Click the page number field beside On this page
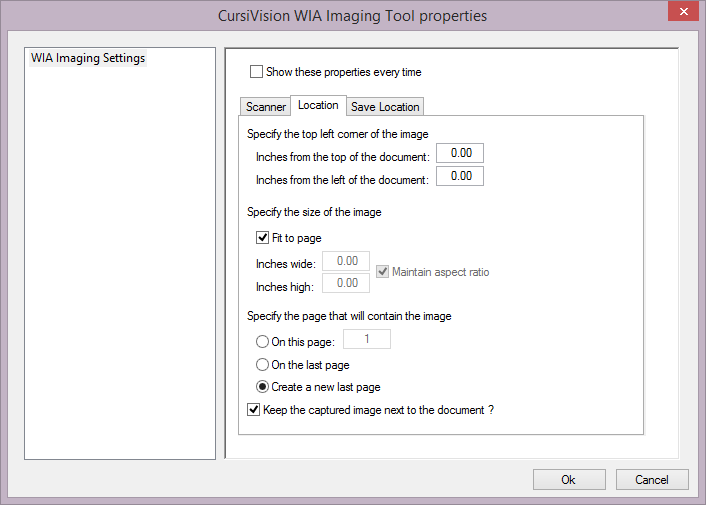706x505 pixels. tap(367, 340)
